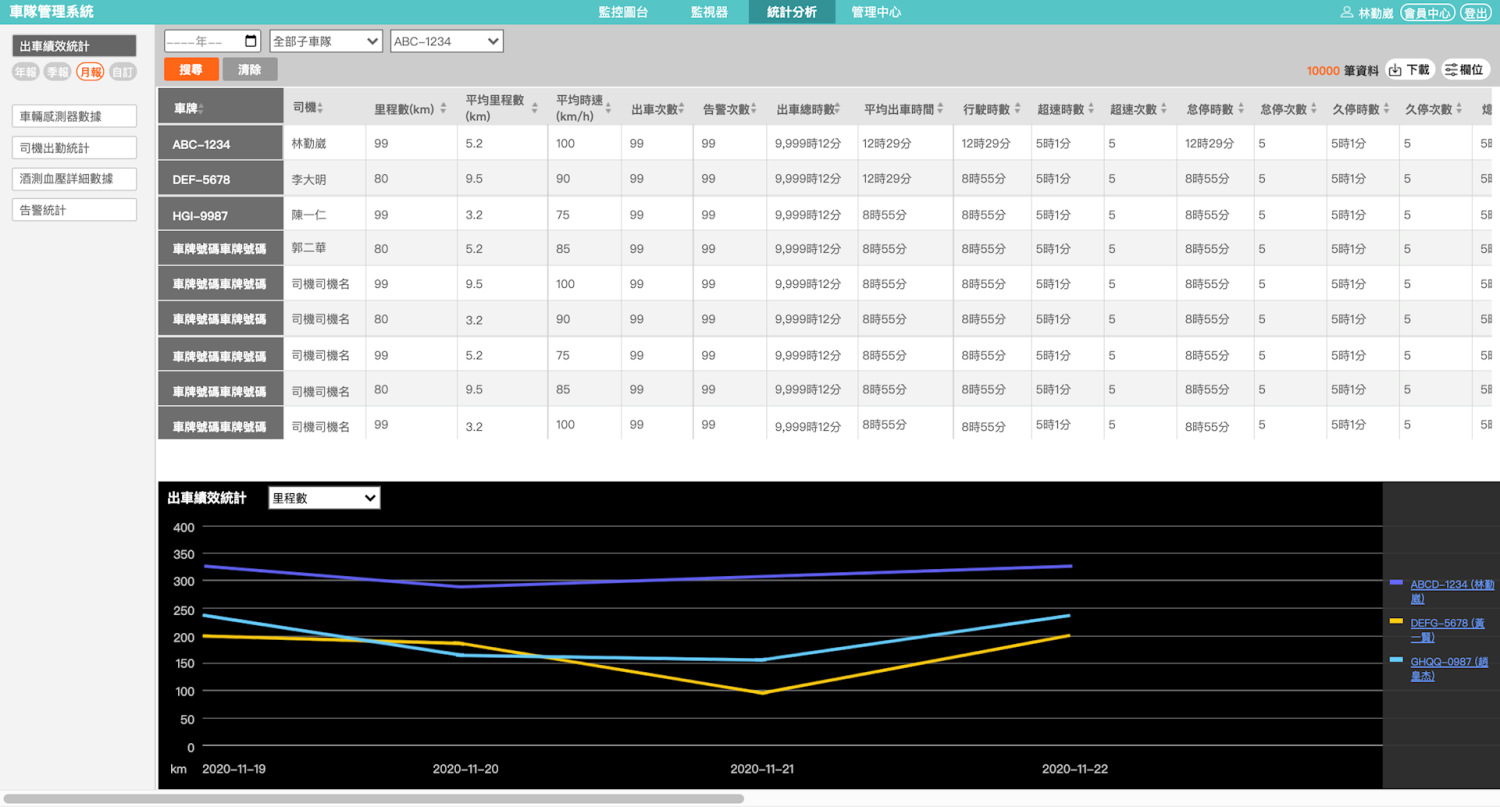The image size is (1500, 807).
Task: Choose the 自訂 custom period option
Action: pos(122,72)
